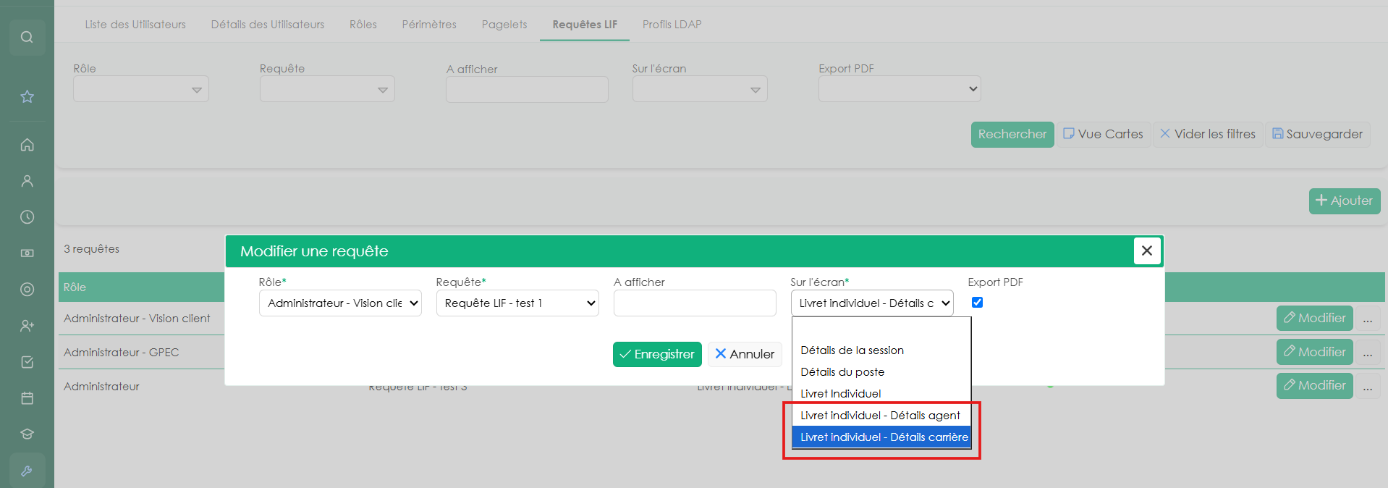Choose Détails du poste option
This screenshot has height=488, width=1388.
(x=881, y=372)
